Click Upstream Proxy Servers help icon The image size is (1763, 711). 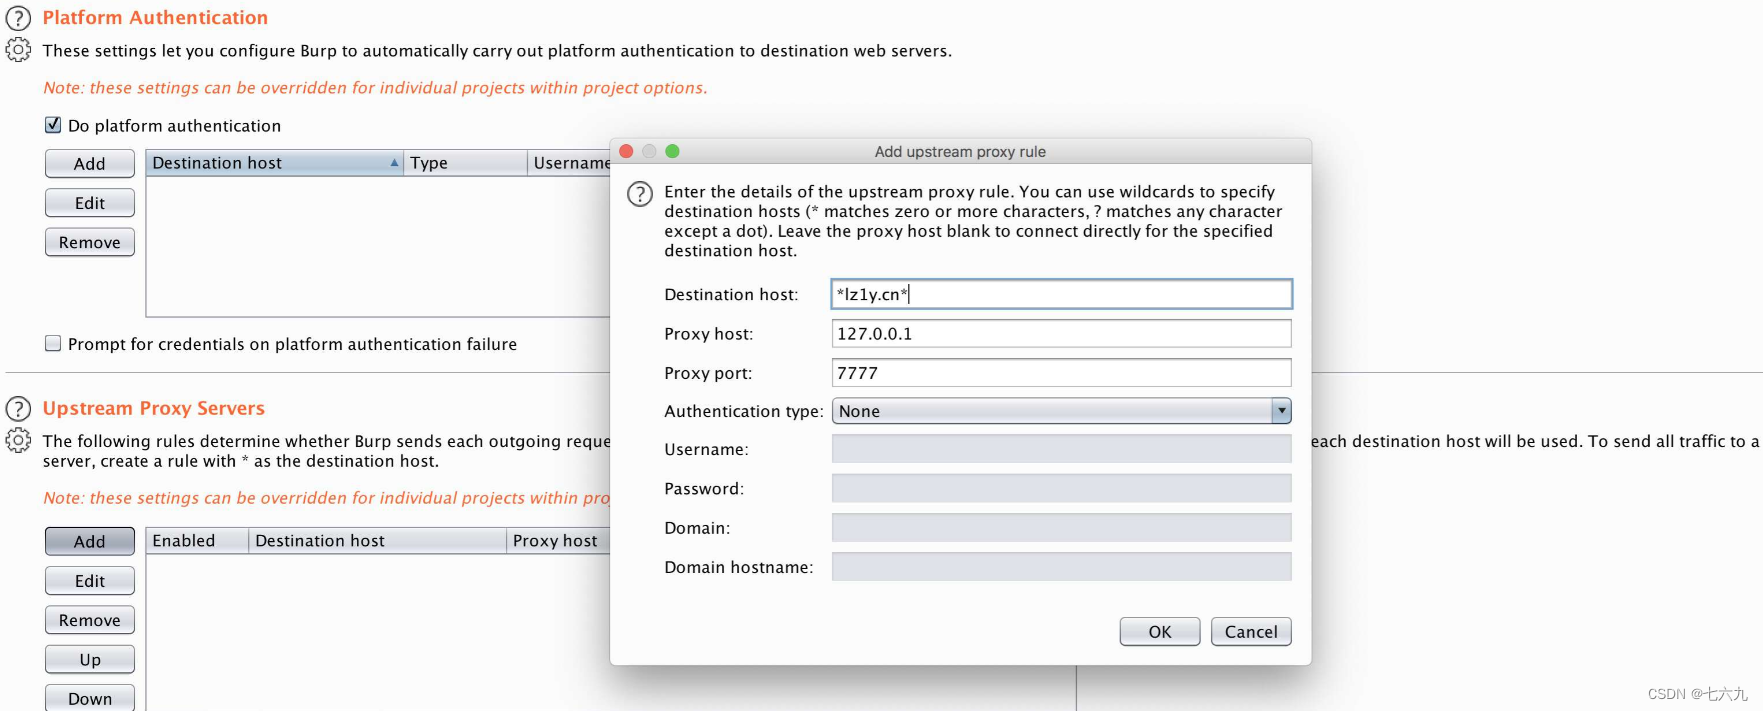(x=18, y=408)
